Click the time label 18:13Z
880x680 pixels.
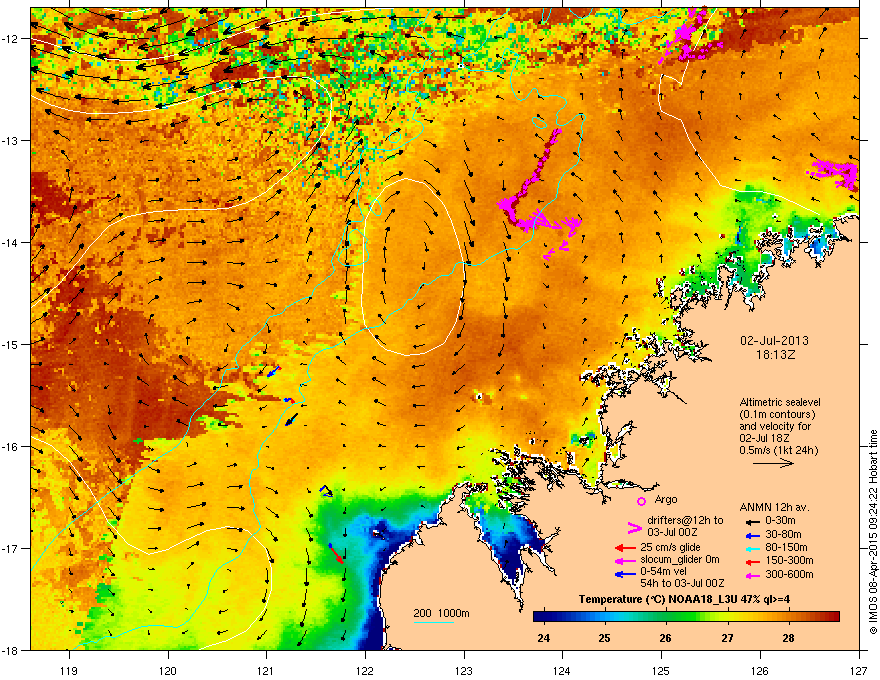(x=775, y=355)
